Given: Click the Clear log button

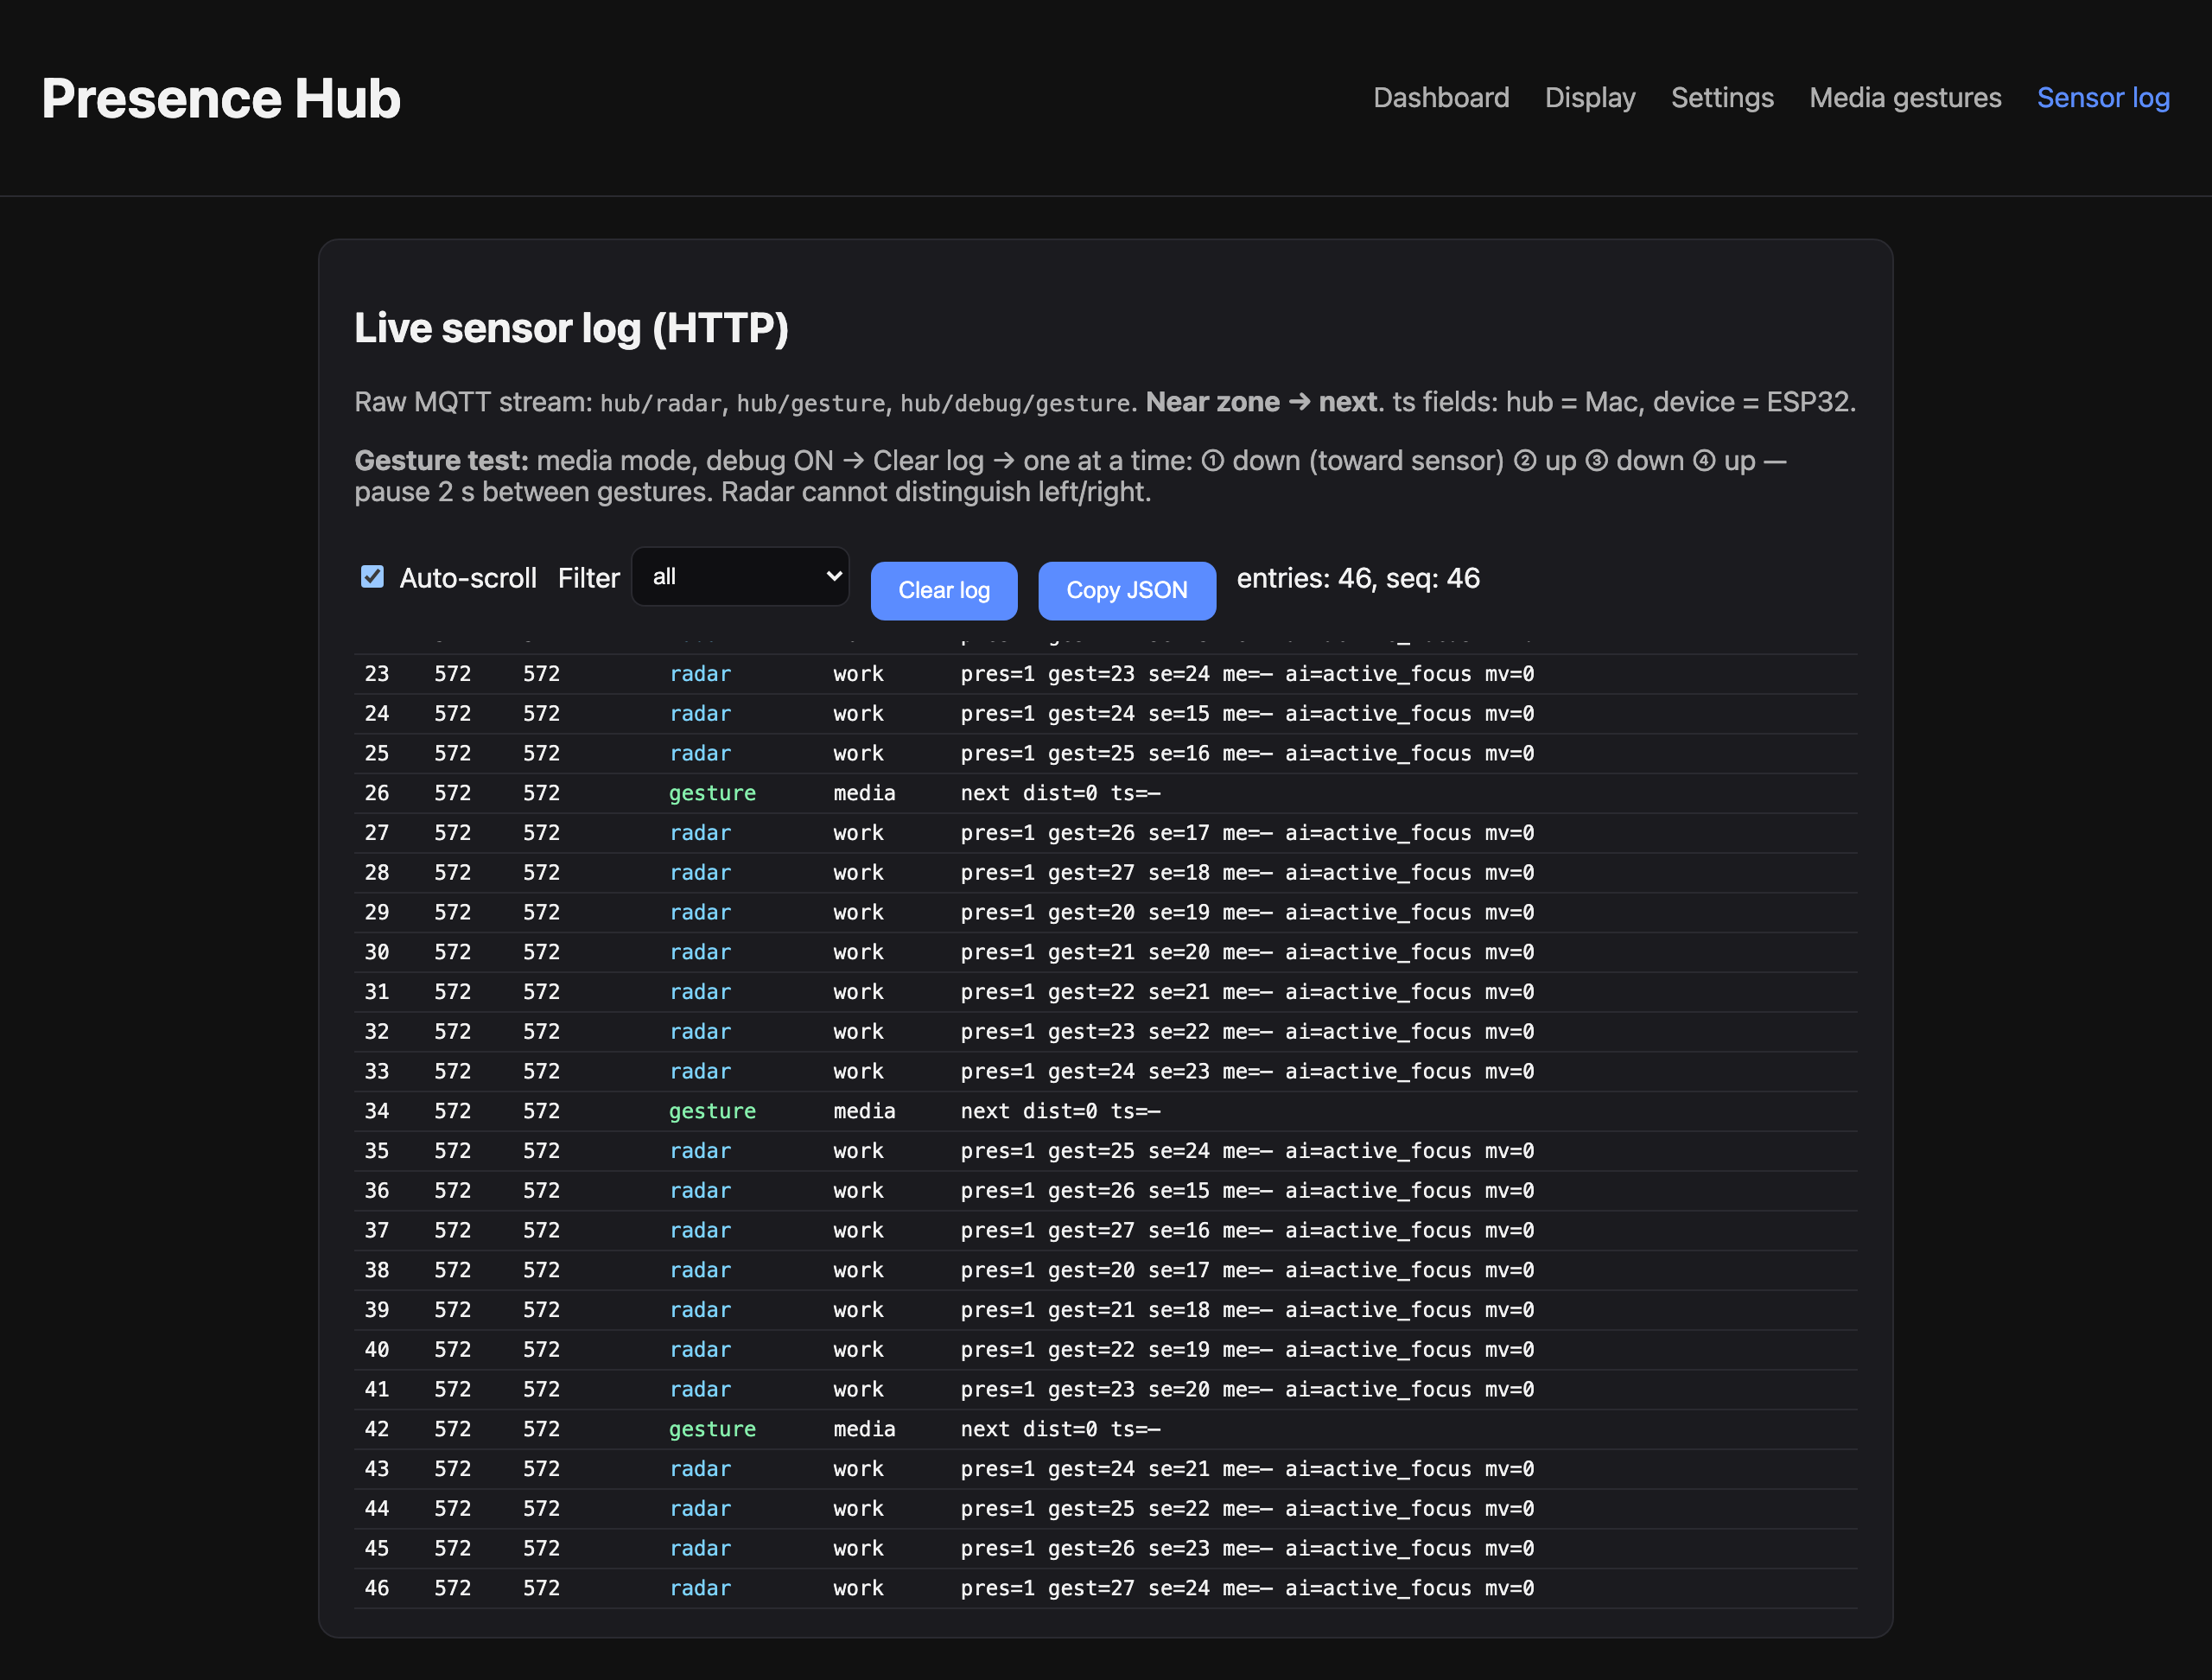Looking at the screenshot, I should tap(944, 591).
